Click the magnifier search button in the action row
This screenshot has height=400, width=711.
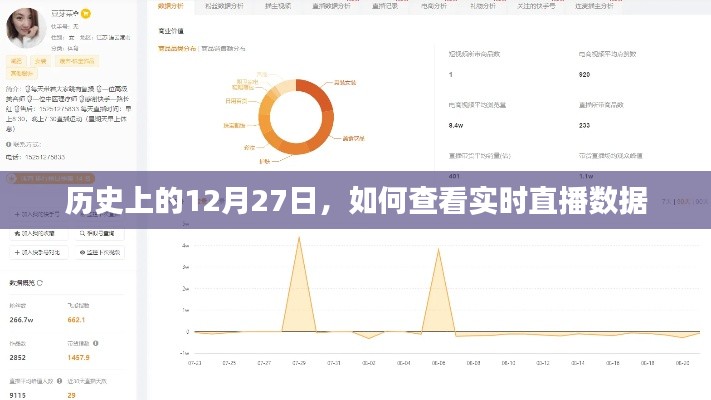(x=100, y=233)
